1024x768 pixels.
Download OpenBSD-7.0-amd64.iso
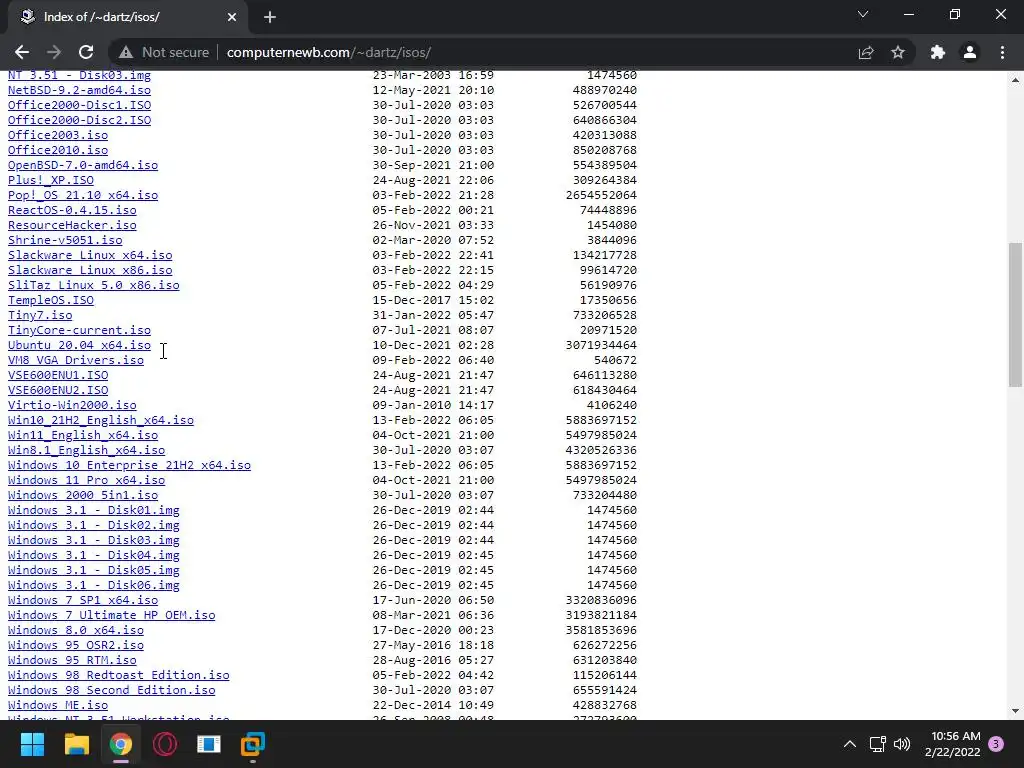coord(83,165)
